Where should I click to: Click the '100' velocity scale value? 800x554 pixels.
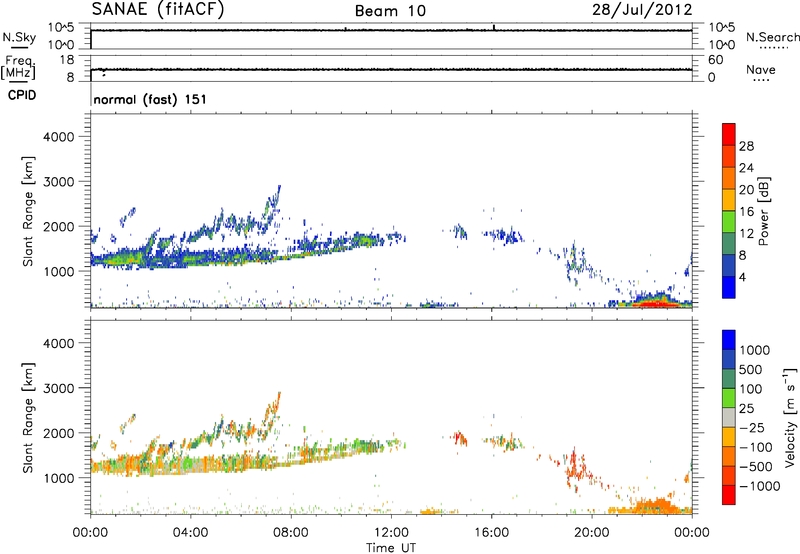(x=751, y=389)
